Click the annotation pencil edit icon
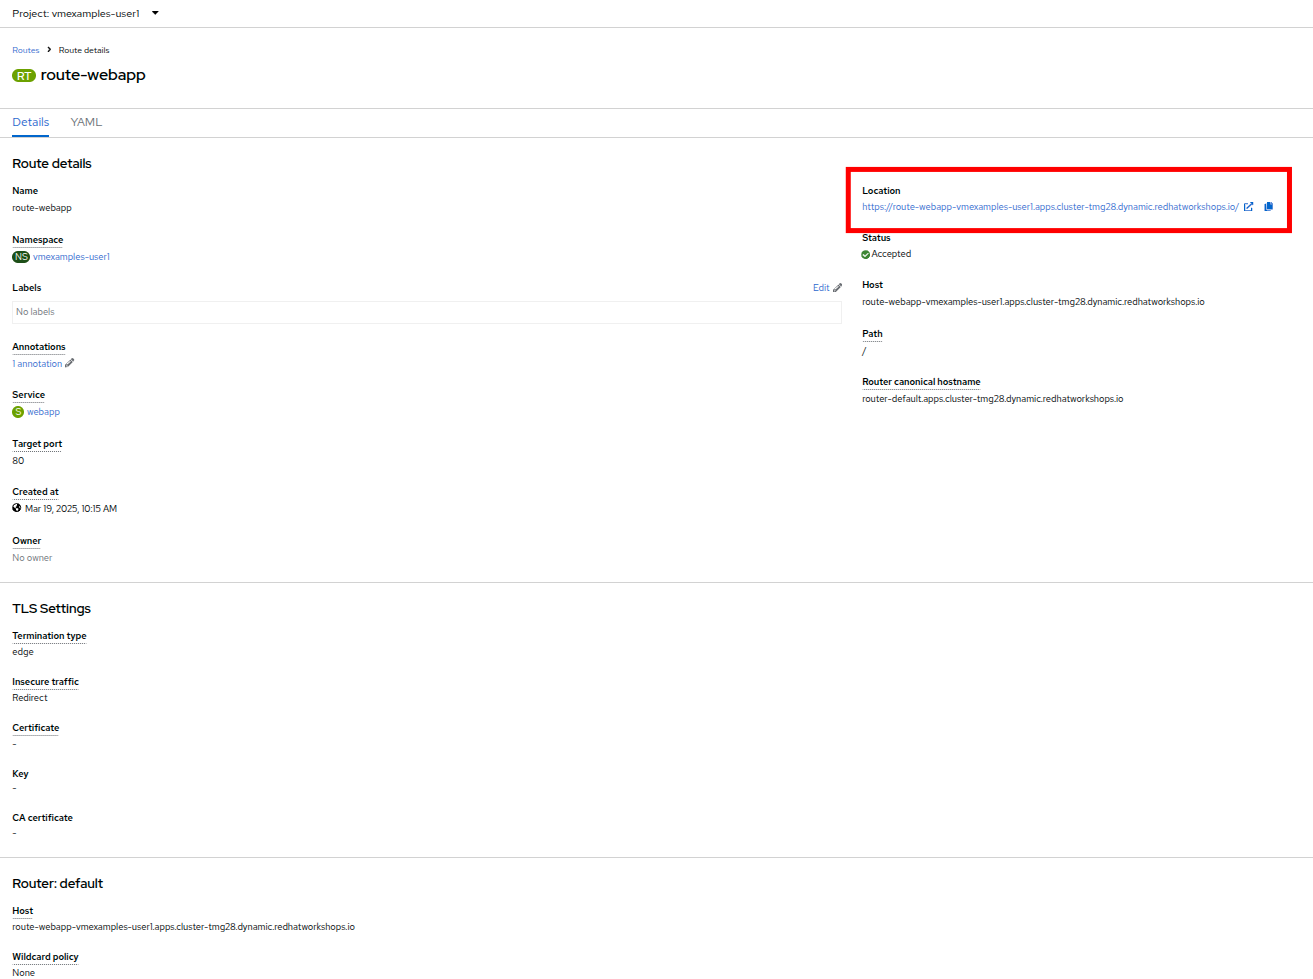1313x979 pixels. click(x=70, y=364)
